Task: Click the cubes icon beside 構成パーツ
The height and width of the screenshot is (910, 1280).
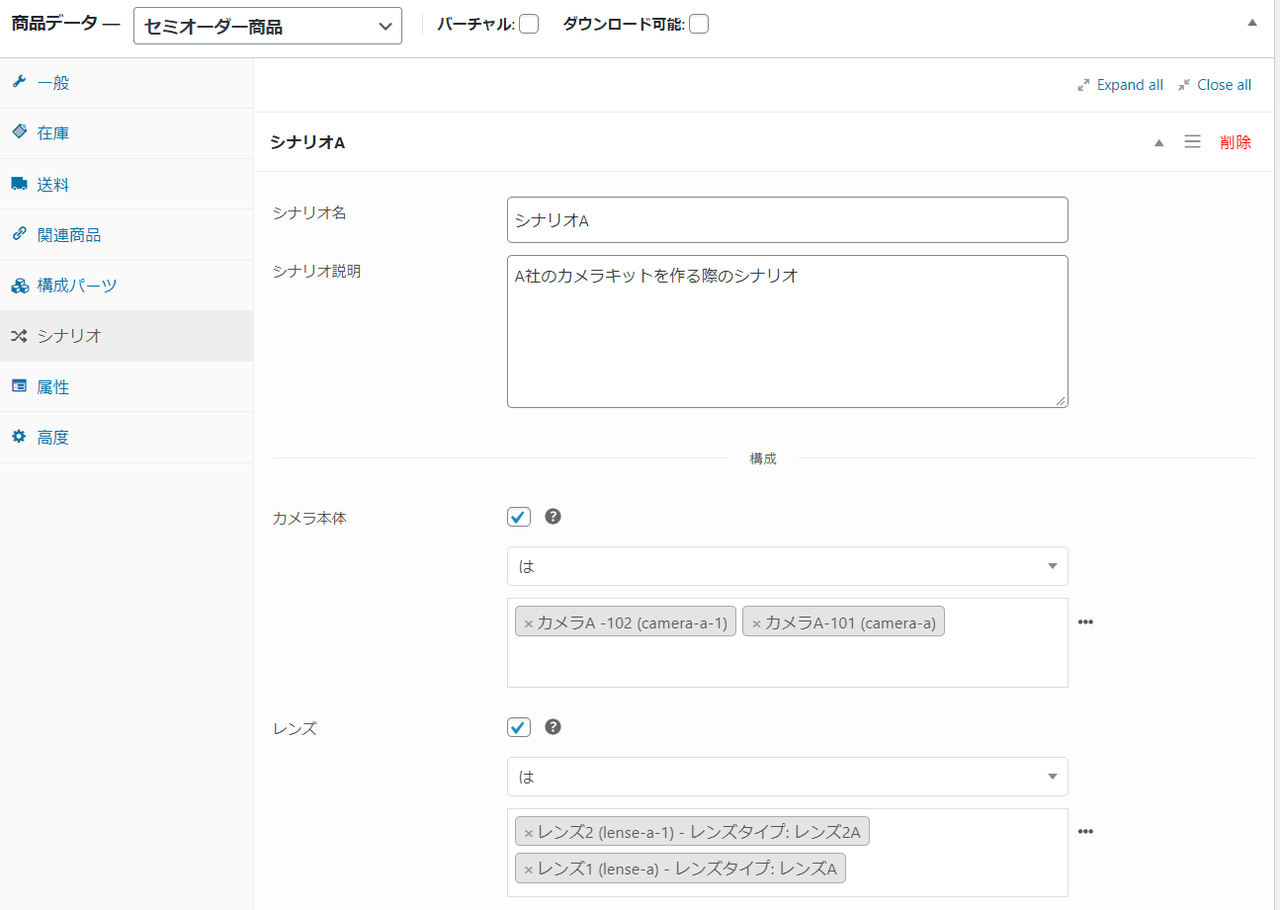Action: tap(19, 285)
